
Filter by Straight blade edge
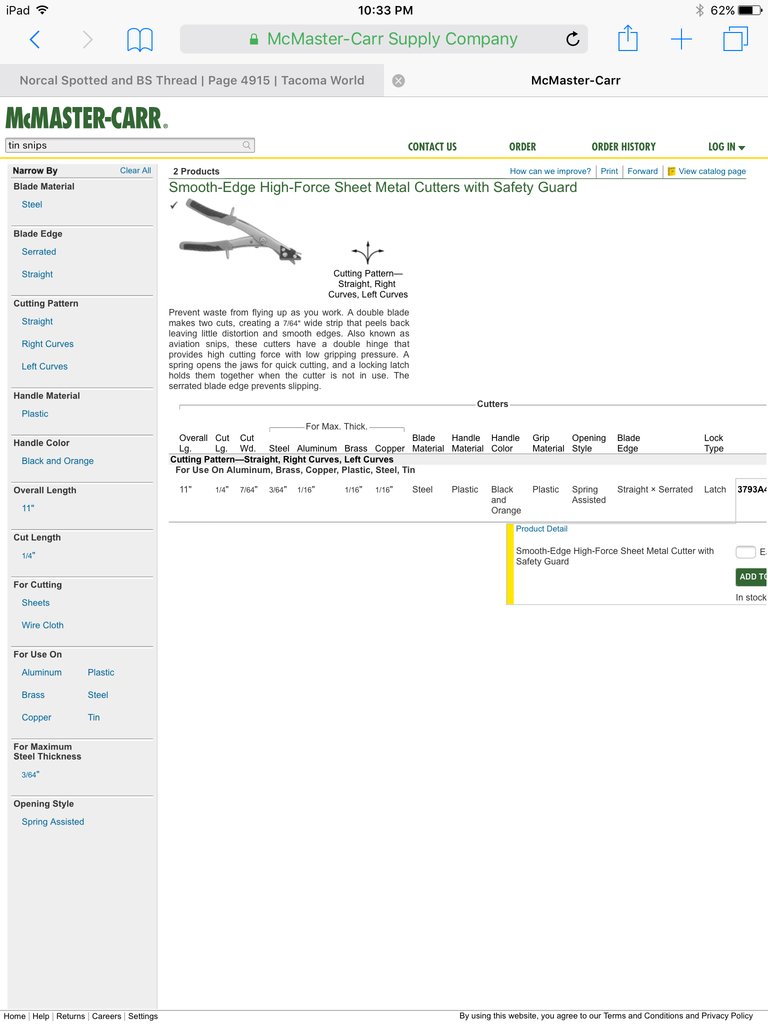coord(37,274)
